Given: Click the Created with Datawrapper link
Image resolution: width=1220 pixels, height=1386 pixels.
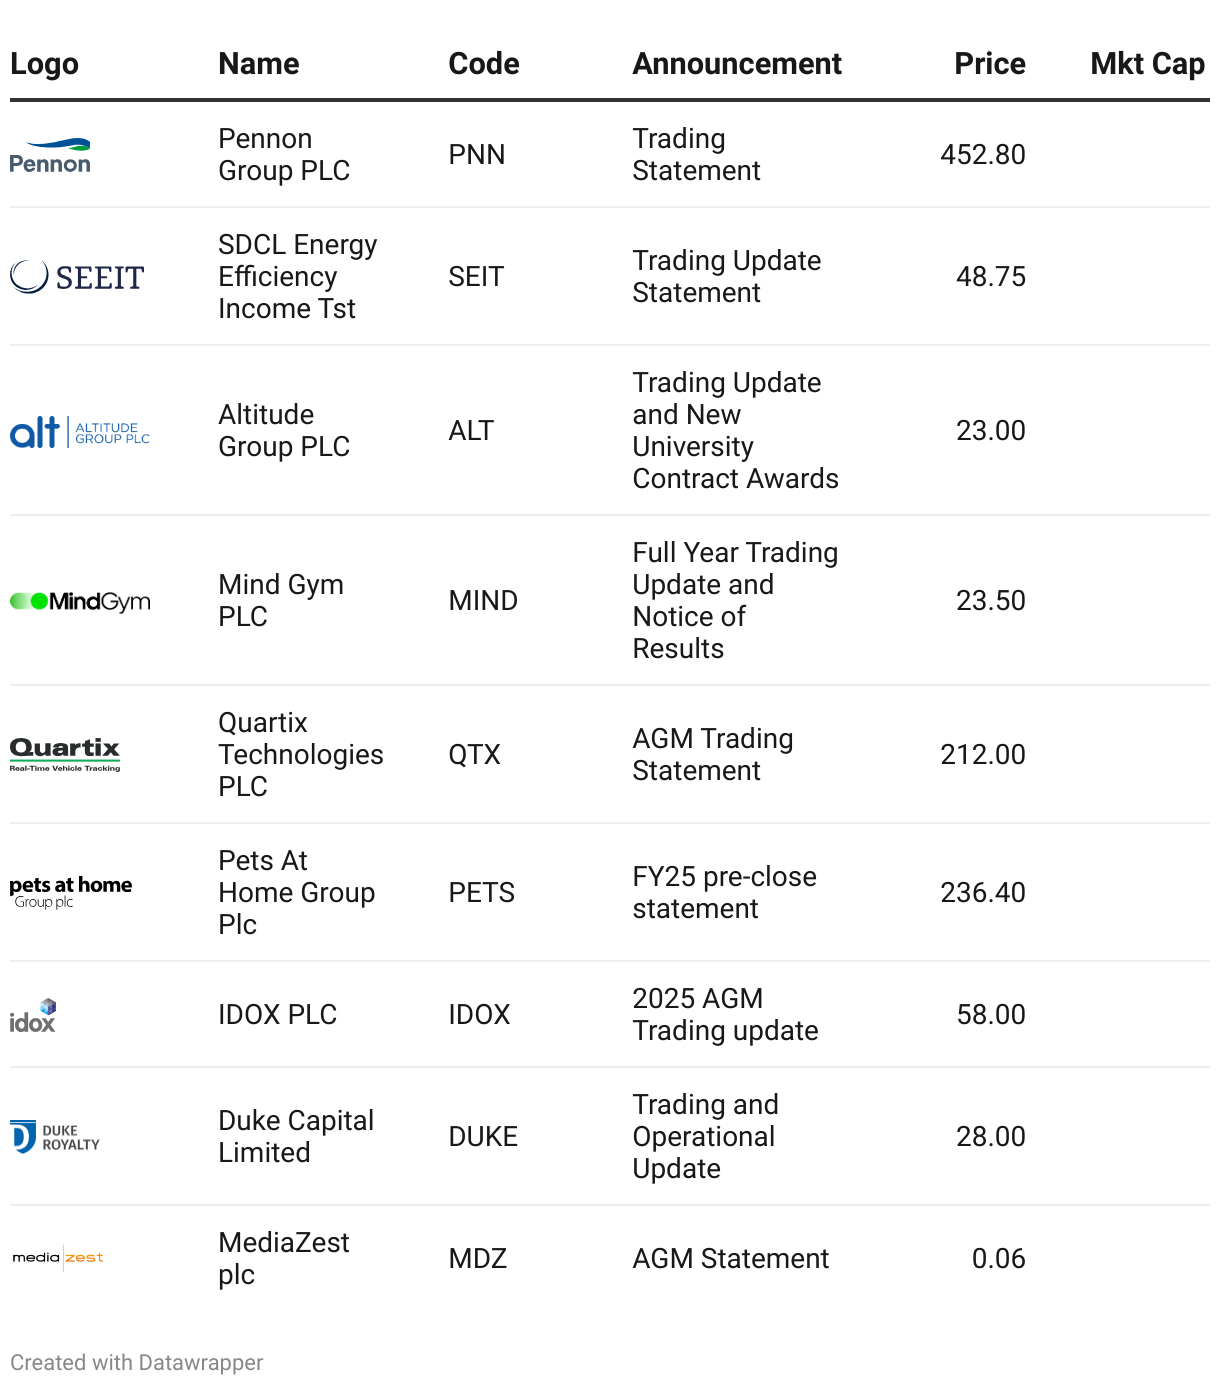Looking at the screenshot, I should click(137, 1363).
